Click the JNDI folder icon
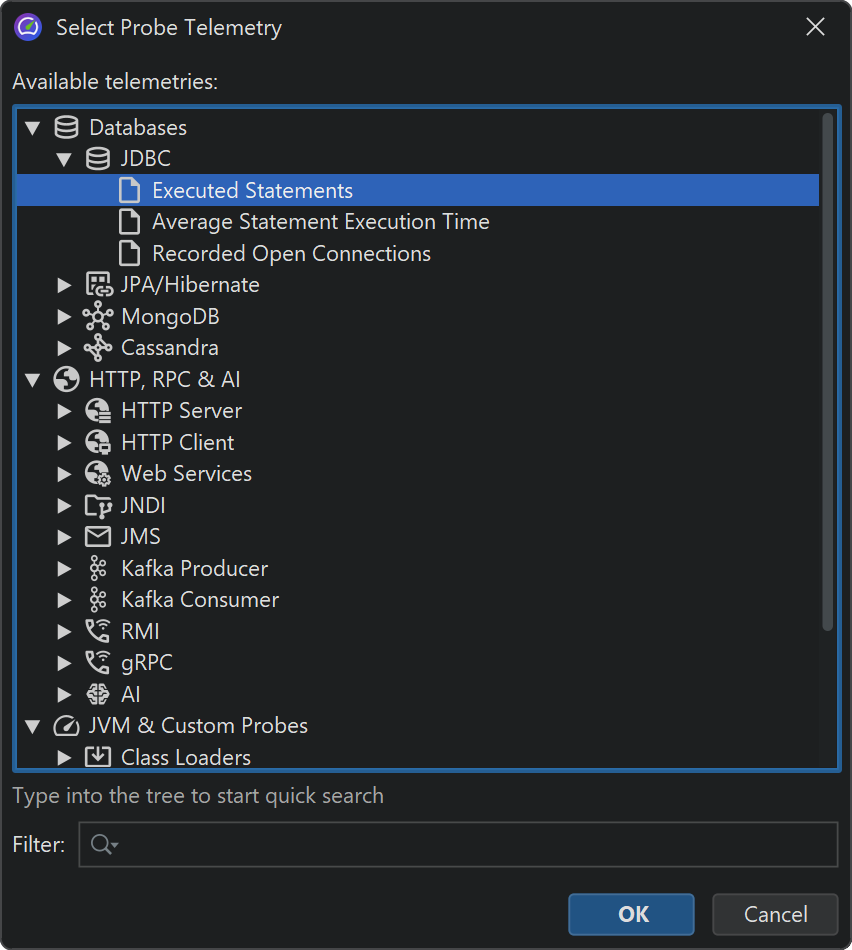 pyautogui.click(x=98, y=506)
